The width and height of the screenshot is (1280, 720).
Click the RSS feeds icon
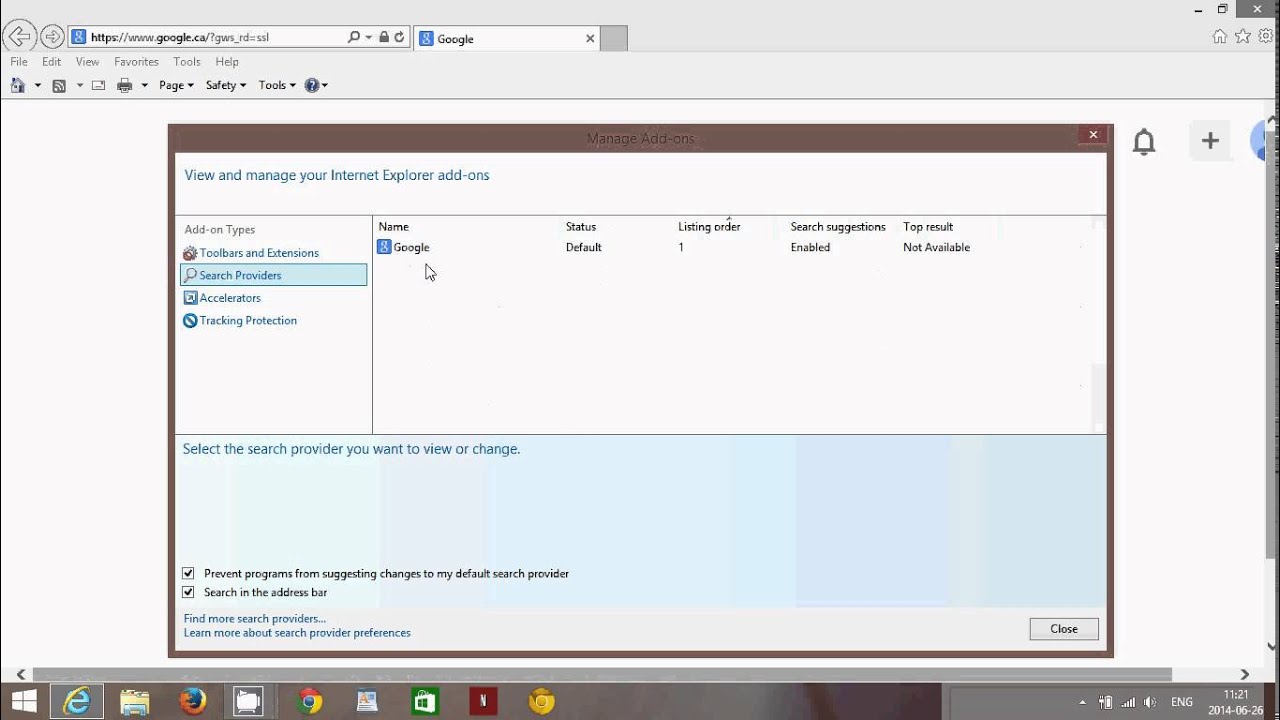pos(59,85)
